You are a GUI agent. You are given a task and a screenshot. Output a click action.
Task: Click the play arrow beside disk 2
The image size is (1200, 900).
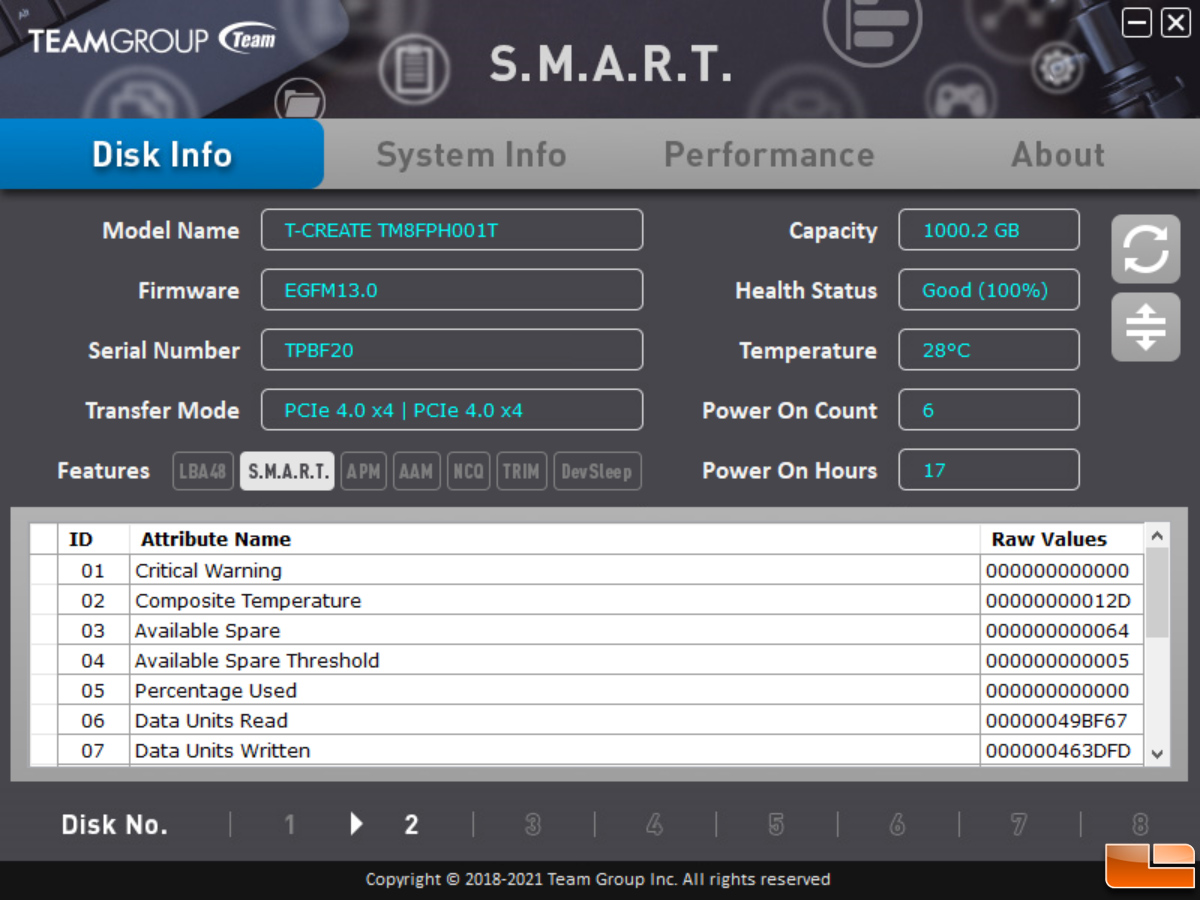pos(356,824)
